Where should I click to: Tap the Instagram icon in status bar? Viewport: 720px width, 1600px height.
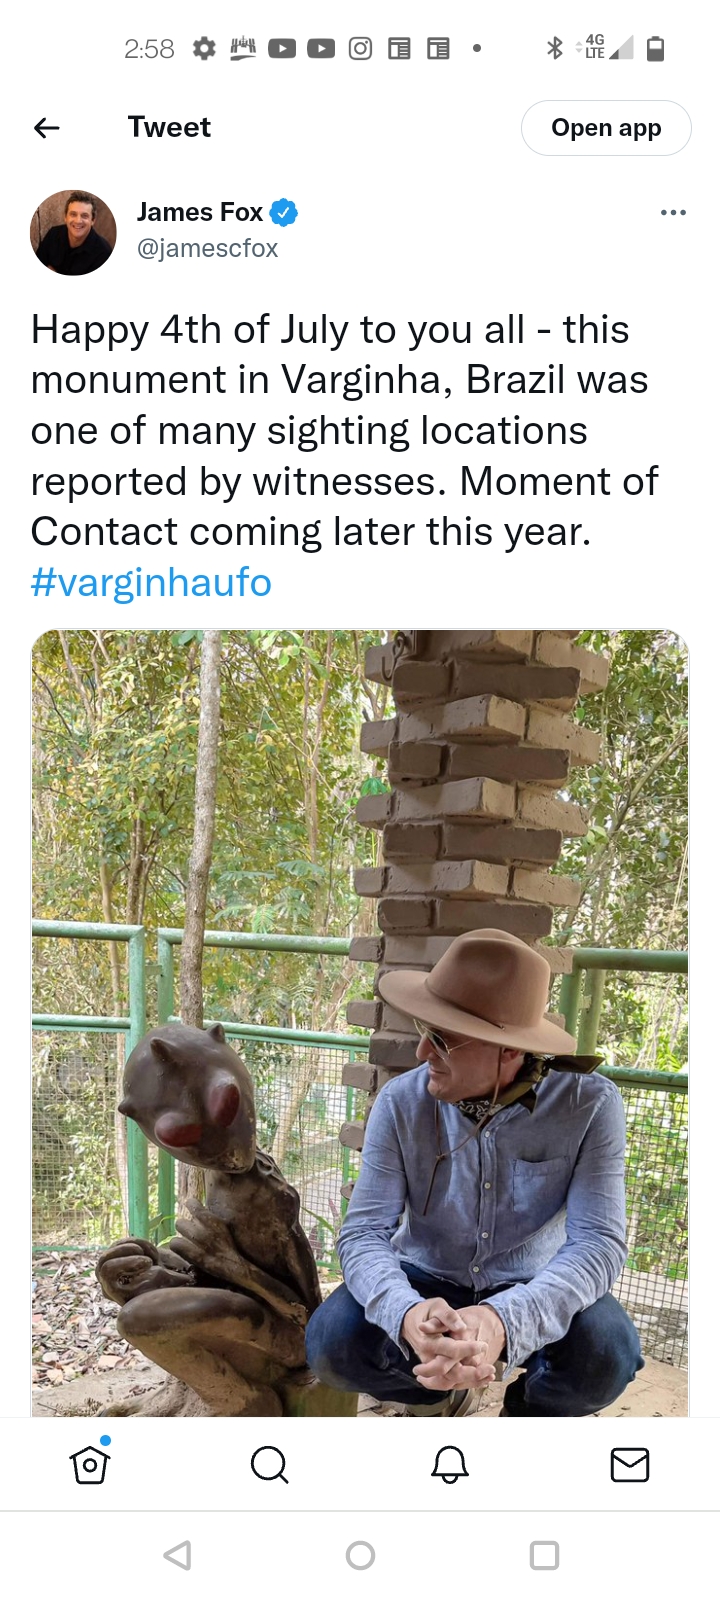tap(360, 48)
